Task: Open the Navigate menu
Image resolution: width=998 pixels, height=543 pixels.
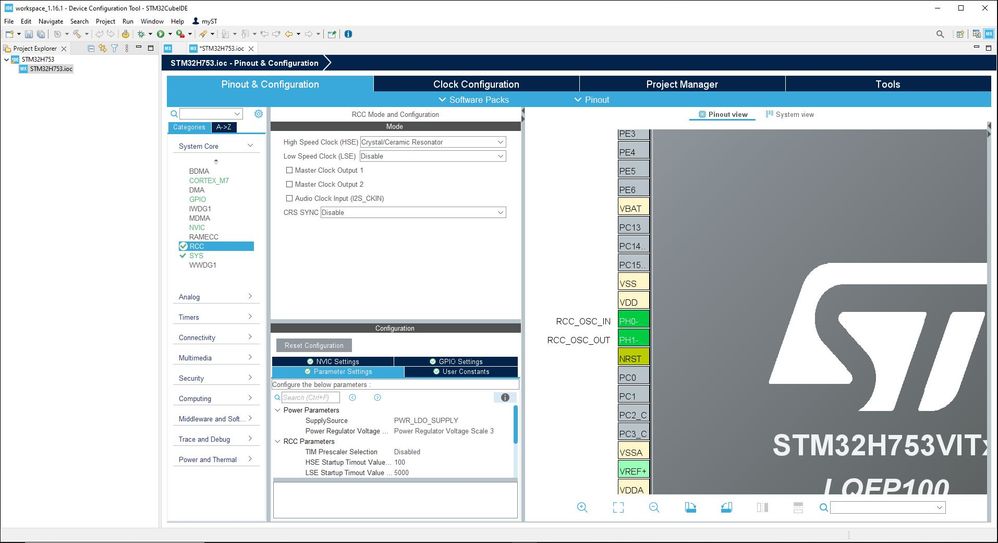Action: pos(50,21)
